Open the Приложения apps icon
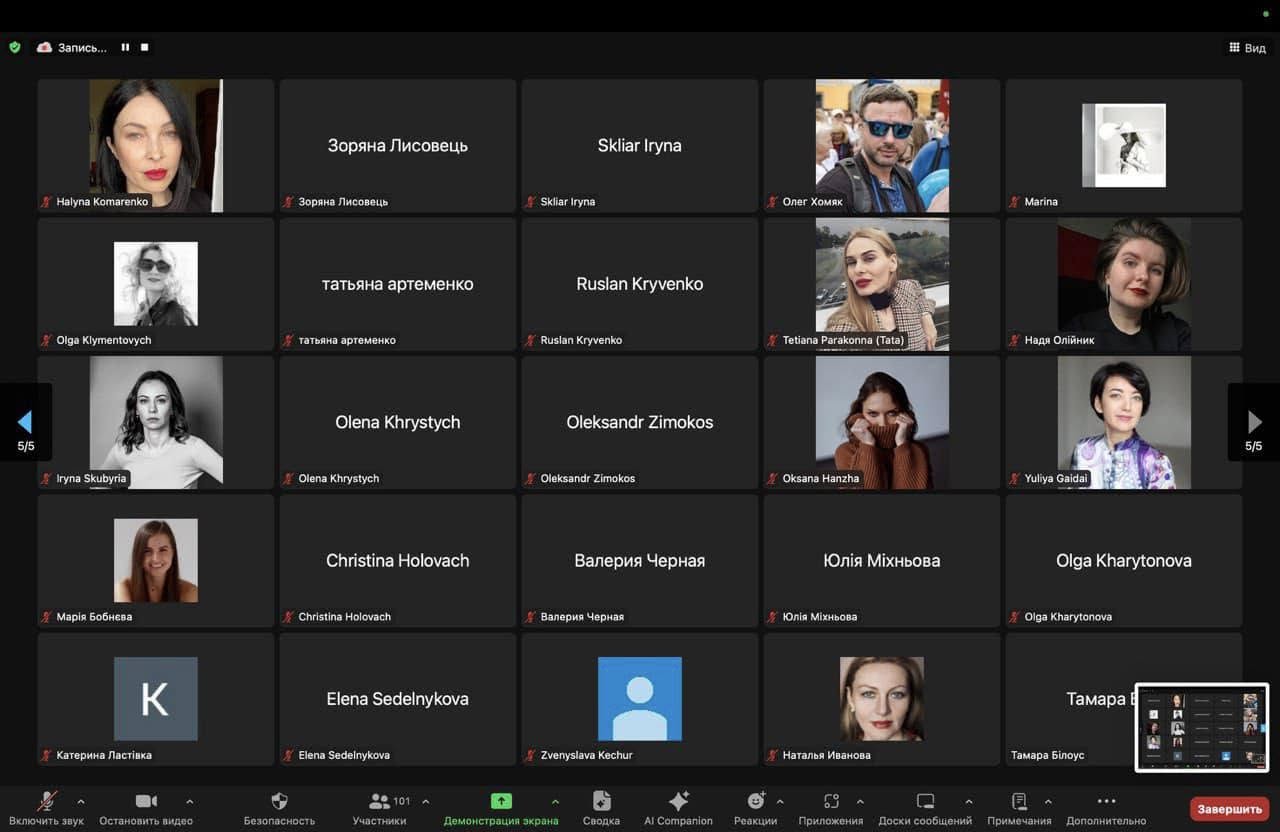This screenshot has height=832, width=1280. (831, 802)
